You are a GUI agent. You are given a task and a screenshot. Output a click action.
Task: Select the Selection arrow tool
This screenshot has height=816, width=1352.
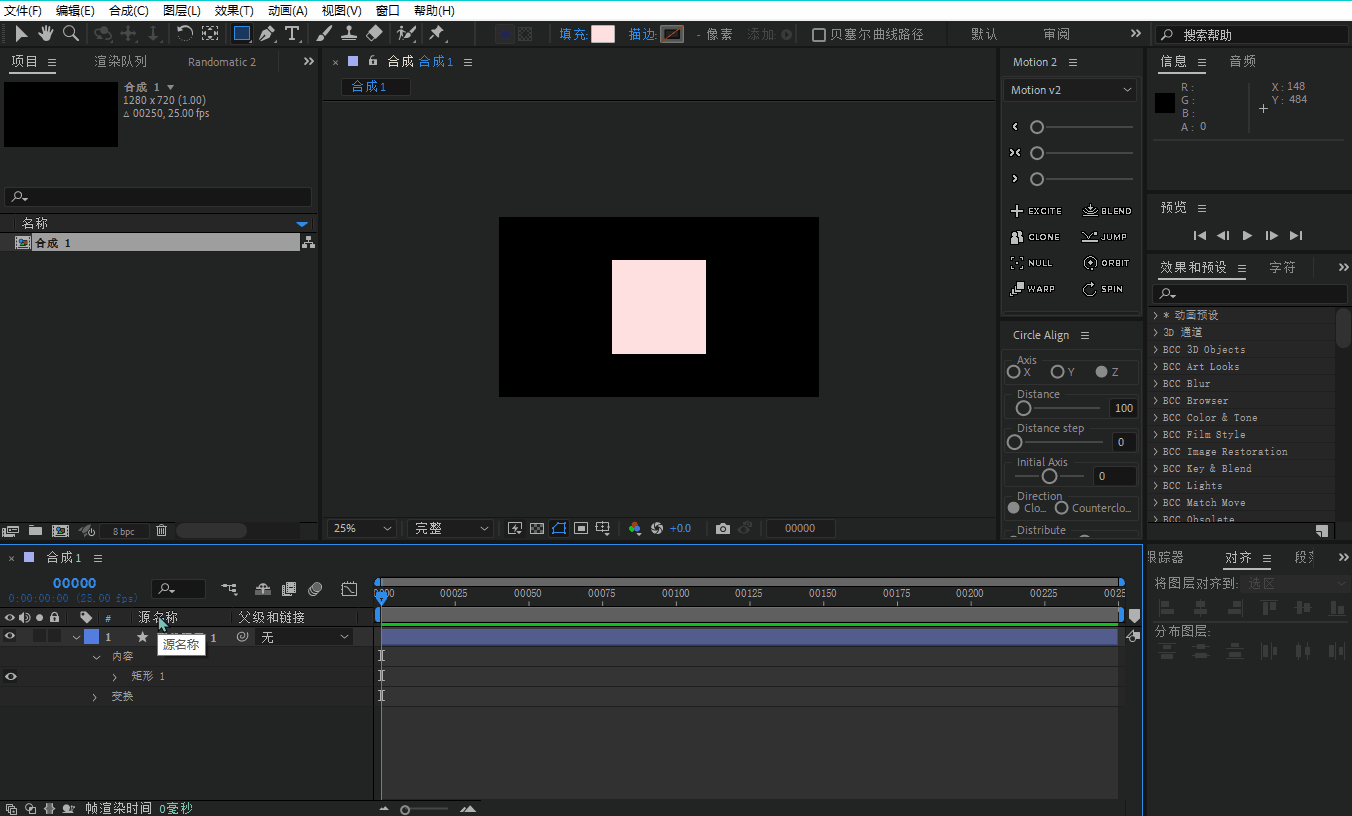click(21, 34)
